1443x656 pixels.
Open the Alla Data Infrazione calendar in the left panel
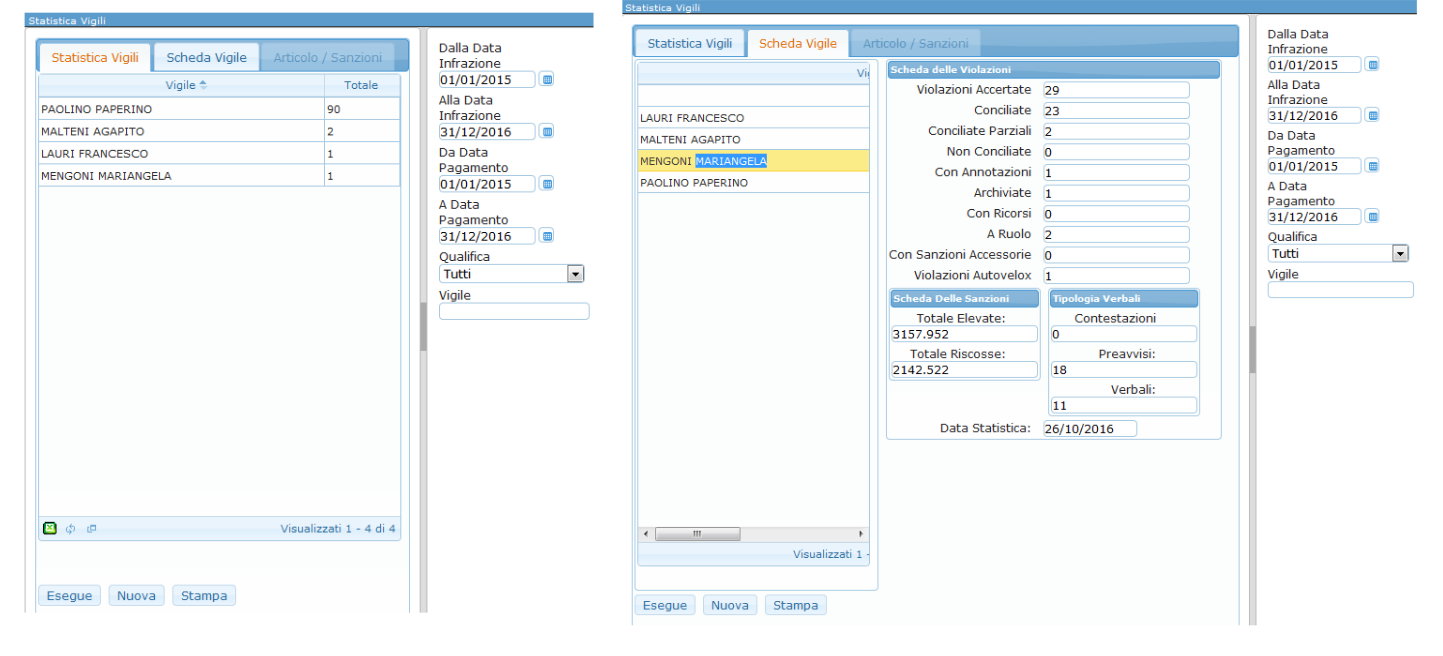coord(547,131)
